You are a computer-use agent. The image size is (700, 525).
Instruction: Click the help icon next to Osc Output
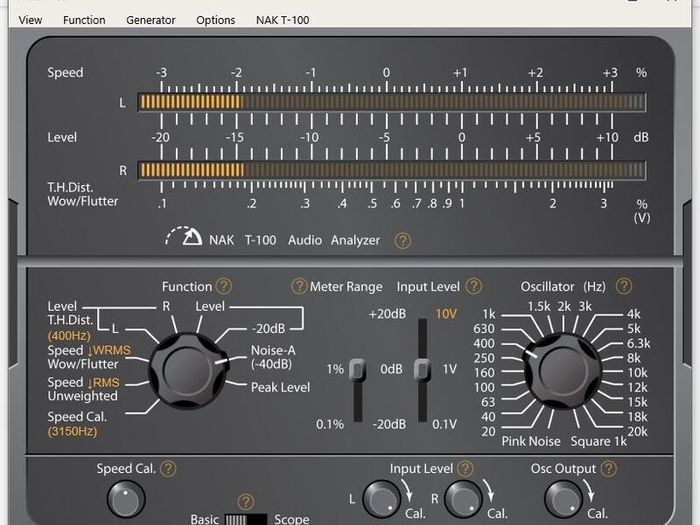pyautogui.click(x=608, y=468)
